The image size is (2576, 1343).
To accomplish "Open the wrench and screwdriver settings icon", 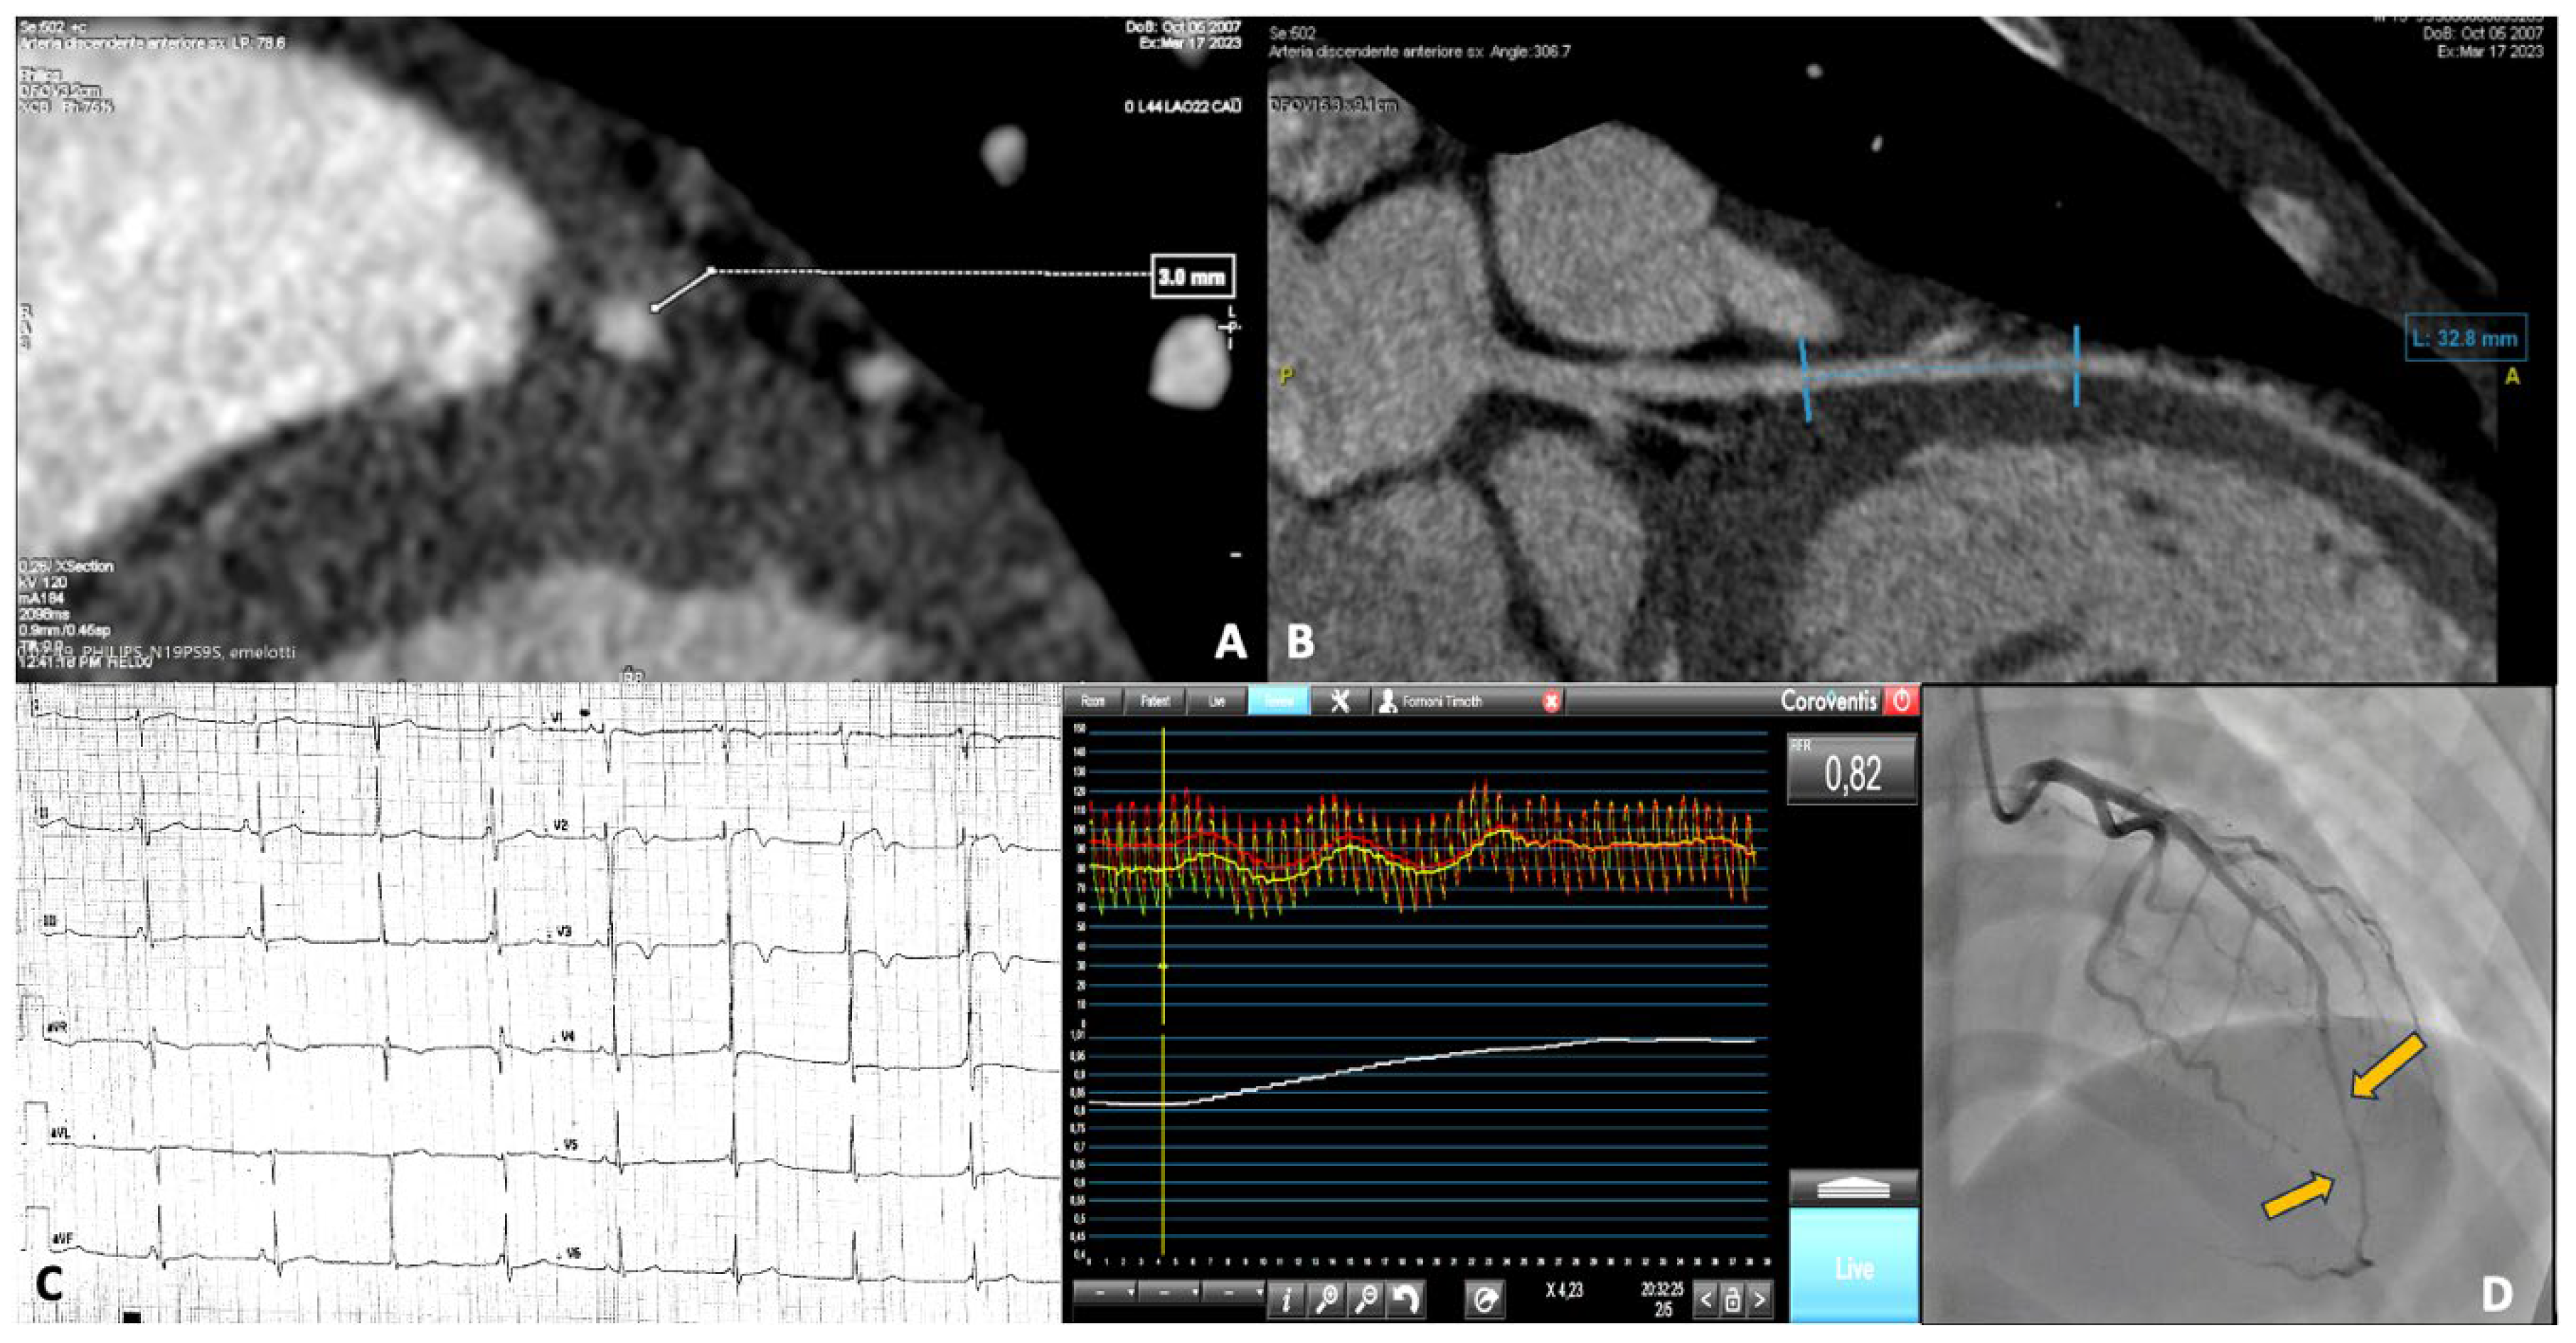I will [x=1340, y=702].
